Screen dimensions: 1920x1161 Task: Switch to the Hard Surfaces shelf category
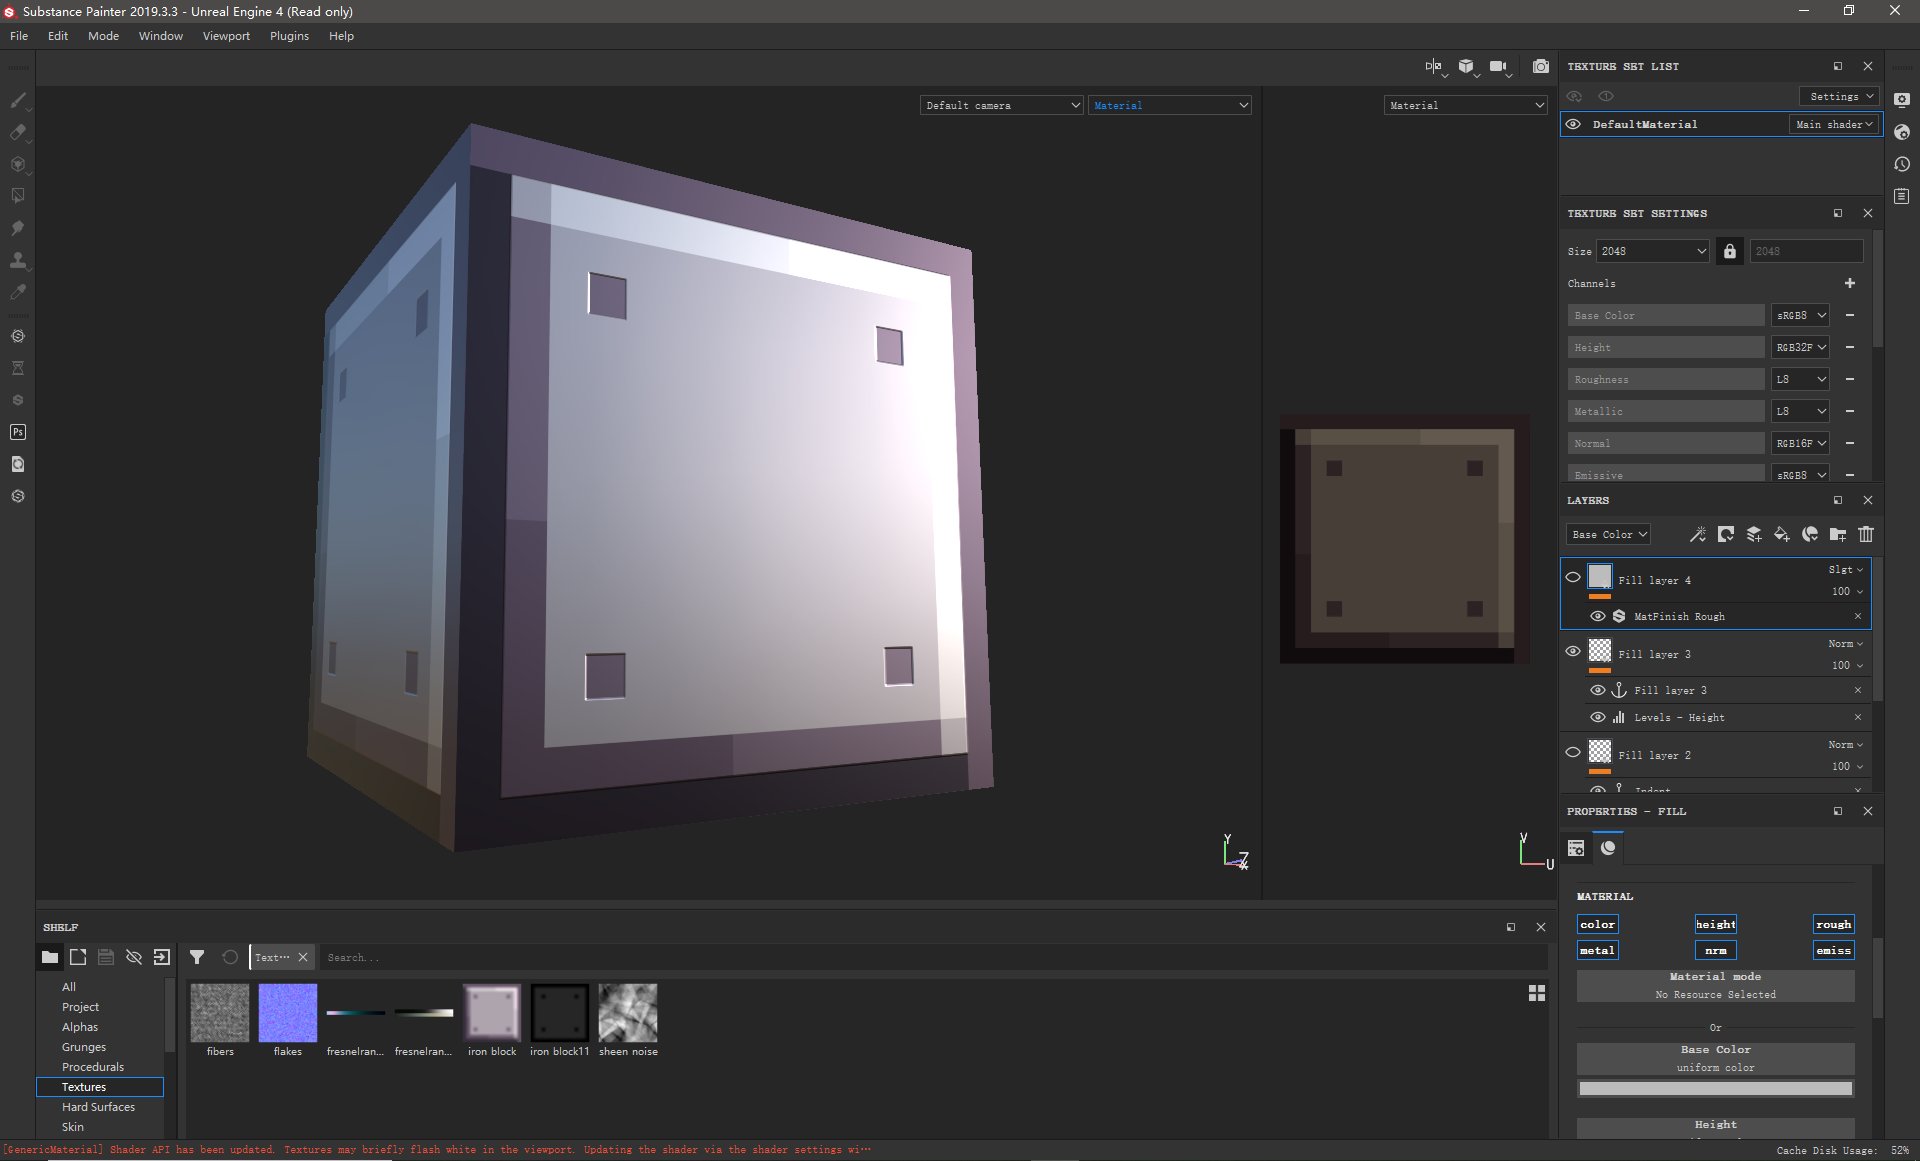coord(98,1107)
